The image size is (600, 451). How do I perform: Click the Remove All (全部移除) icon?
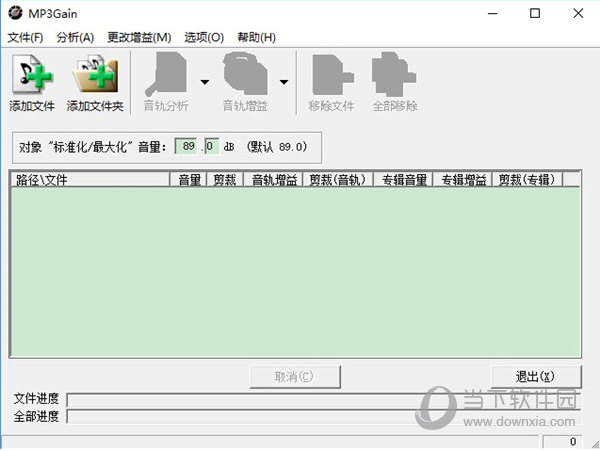click(x=394, y=74)
